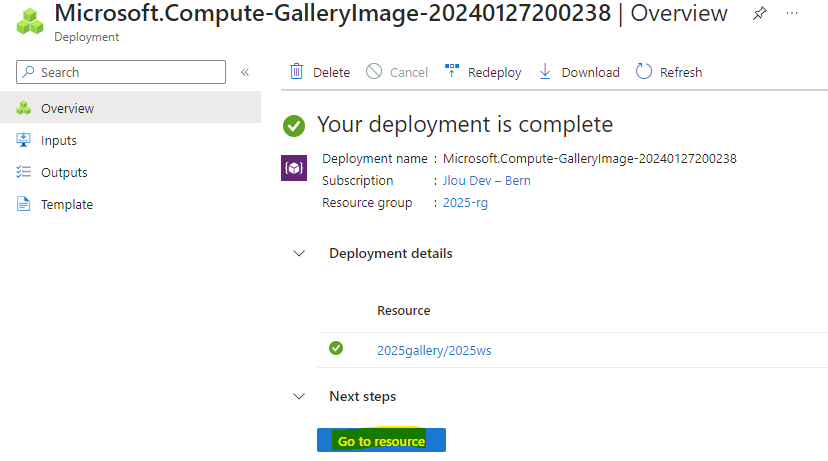Click the Deployment details heading text

pos(391,253)
